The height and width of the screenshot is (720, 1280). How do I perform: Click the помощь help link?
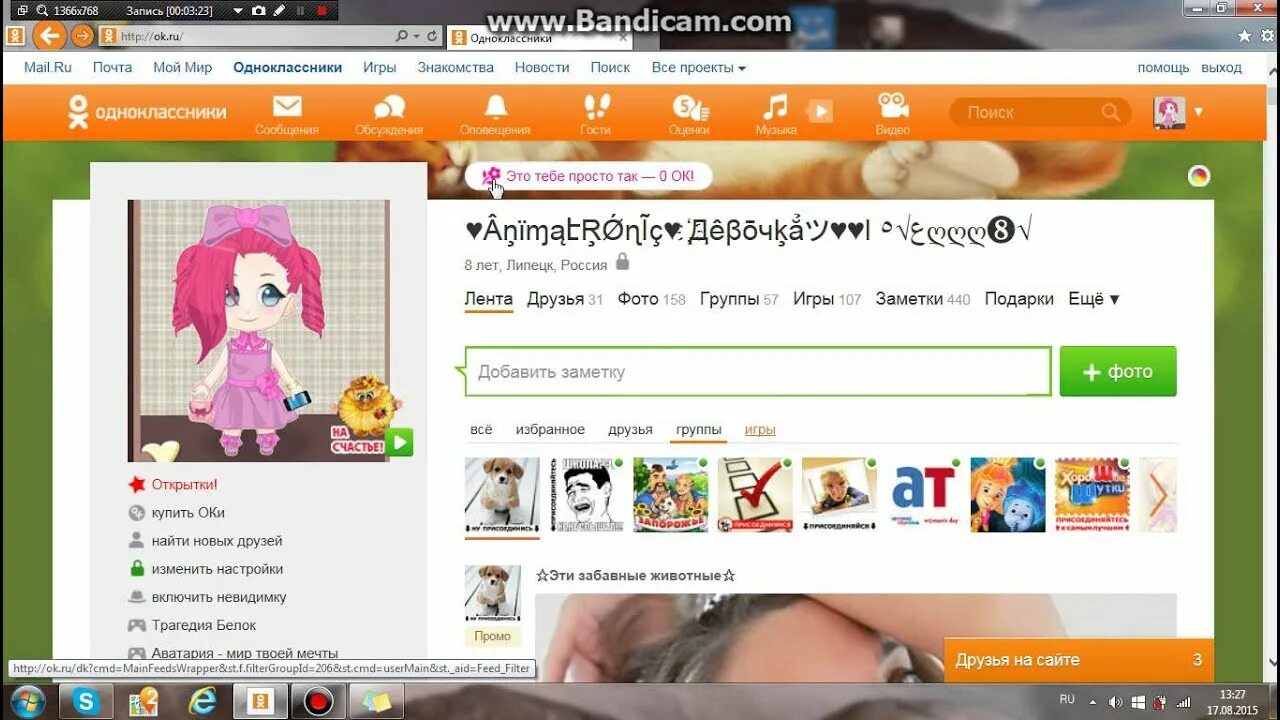(1163, 67)
